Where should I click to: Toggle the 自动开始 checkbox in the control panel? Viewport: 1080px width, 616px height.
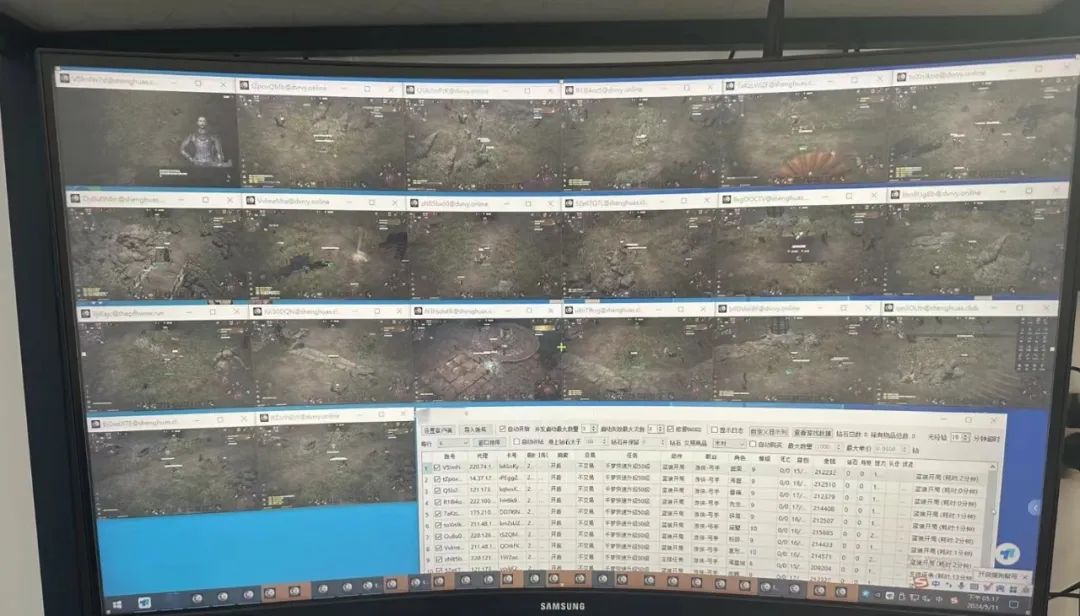coord(502,429)
